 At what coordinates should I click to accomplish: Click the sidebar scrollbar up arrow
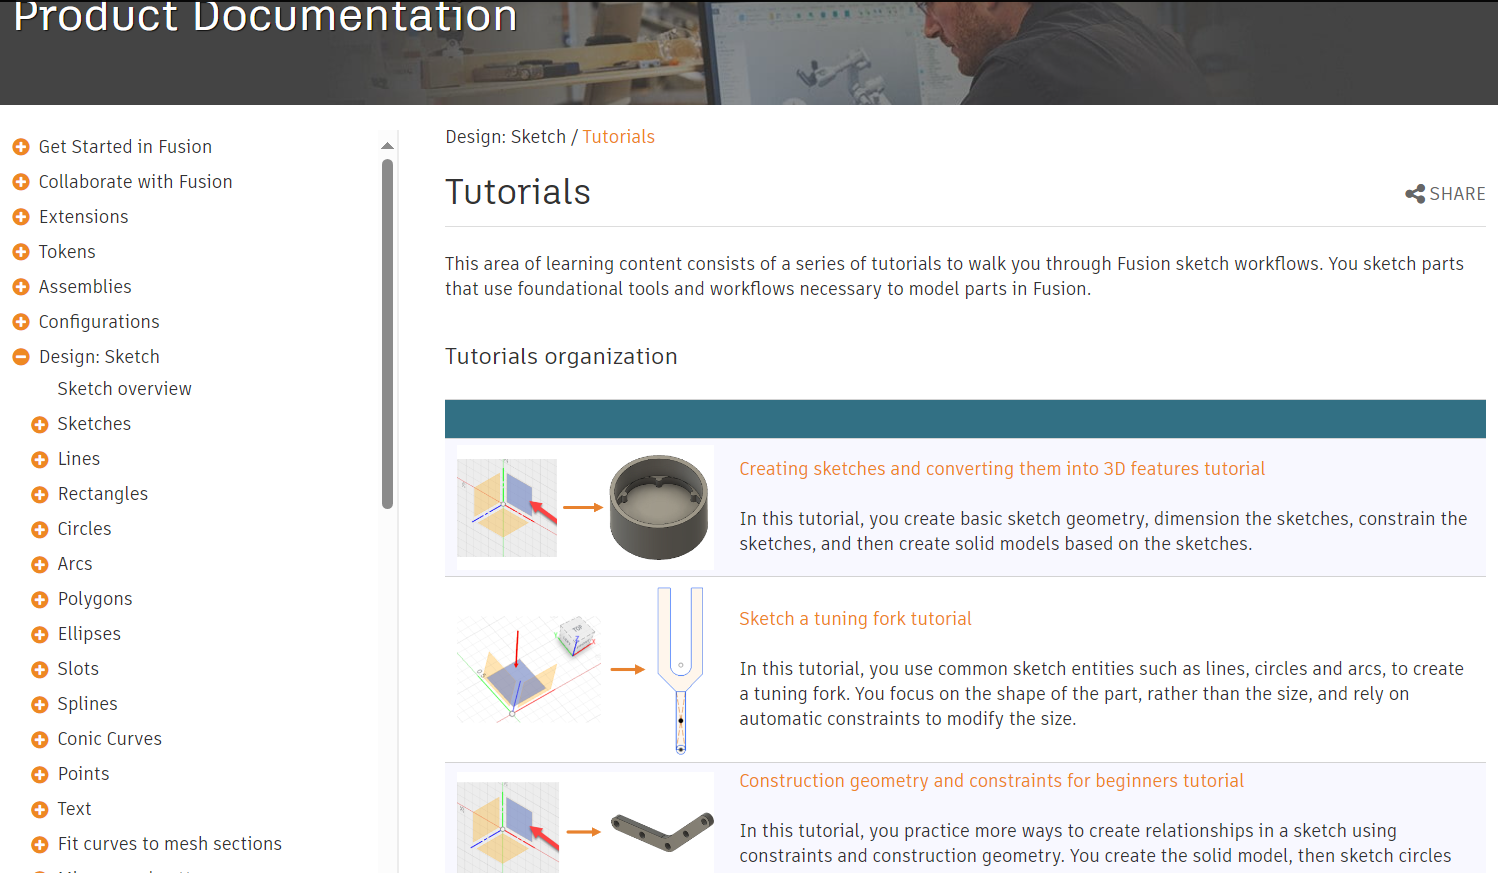(387, 146)
